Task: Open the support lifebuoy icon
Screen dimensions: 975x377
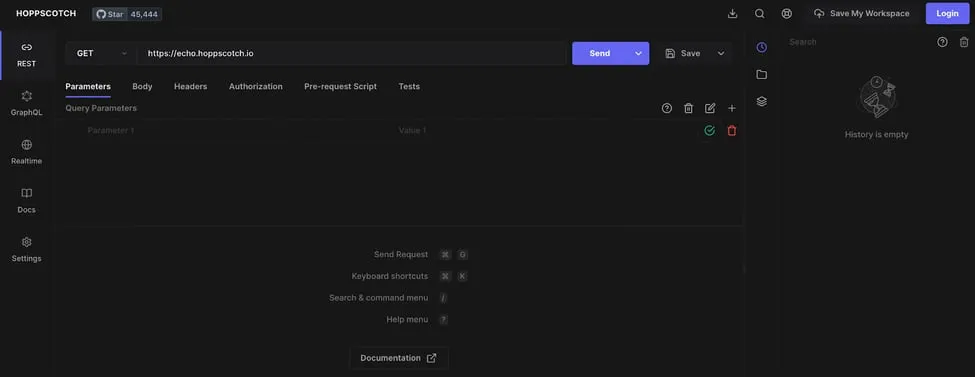Action: (787, 14)
